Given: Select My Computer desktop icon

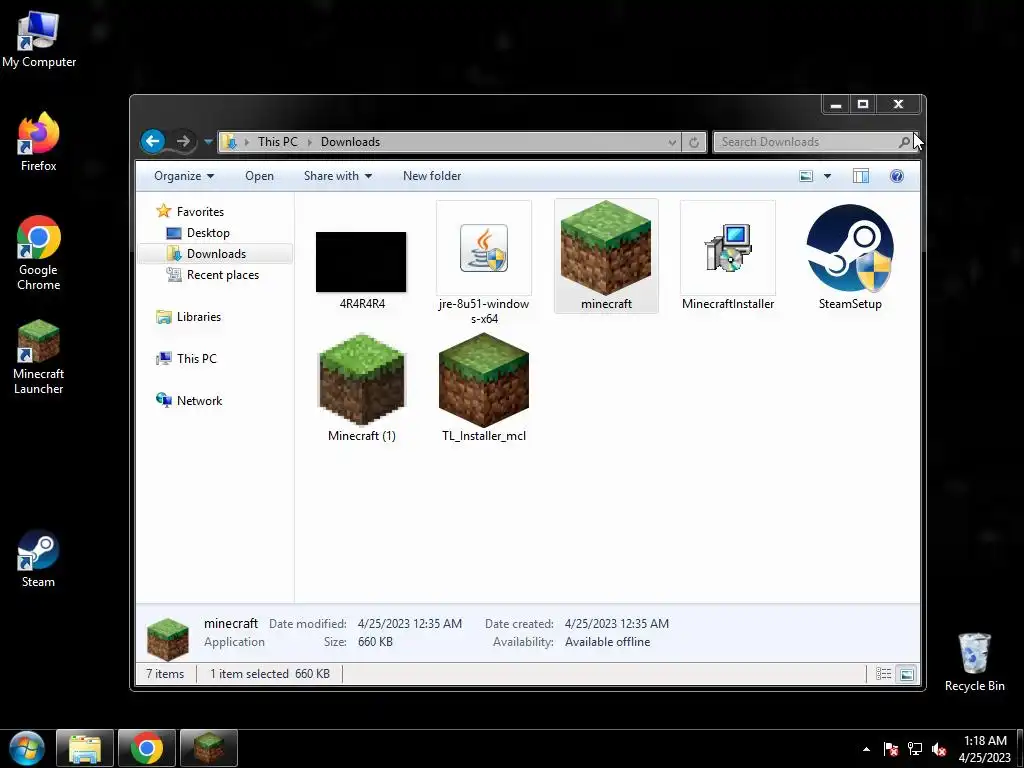Looking at the screenshot, I should point(39,40).
